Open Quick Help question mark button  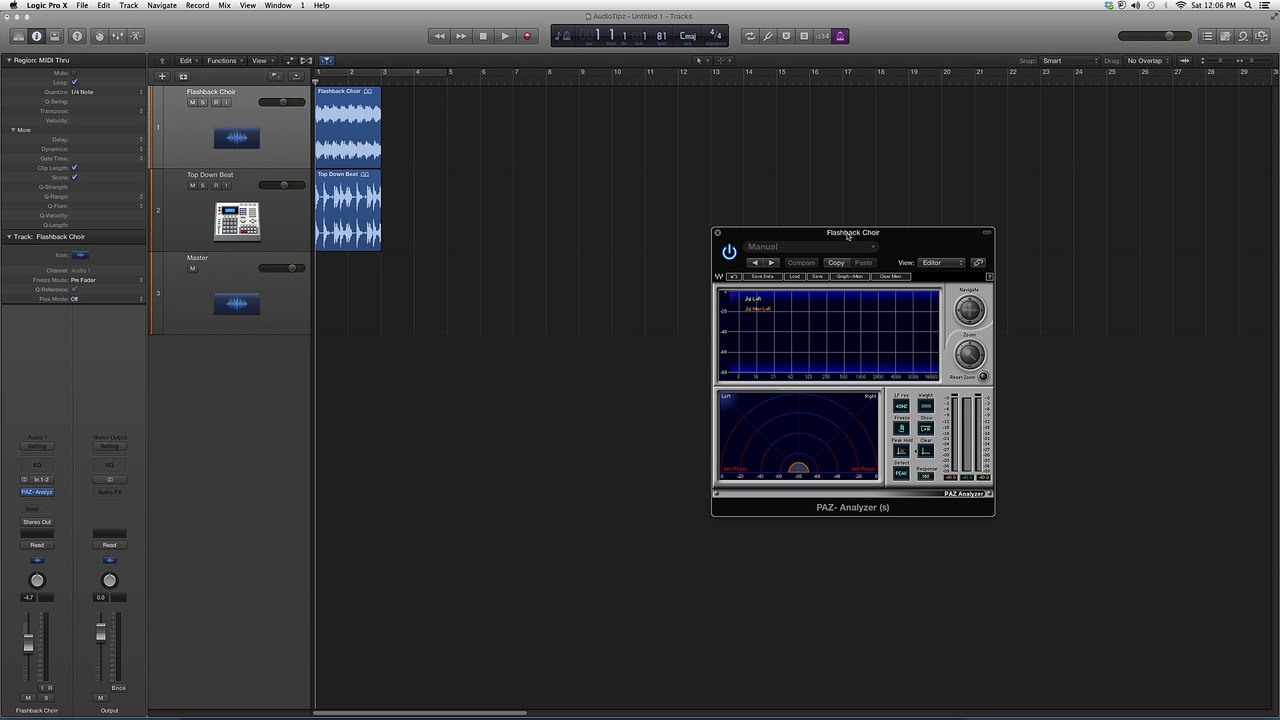pos(77,36)
